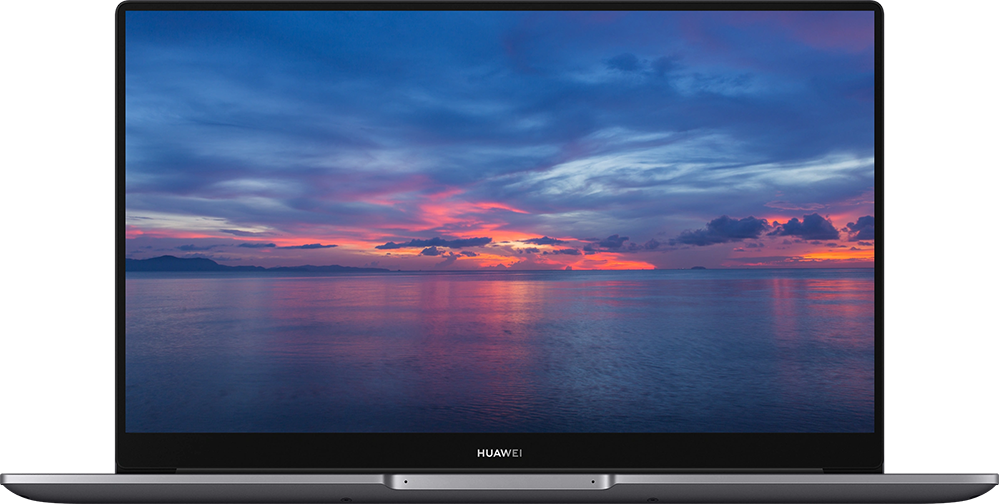Click the HUAWEI logo on bottom bezel
The image size is (999, 504).
tap(499, 453)
